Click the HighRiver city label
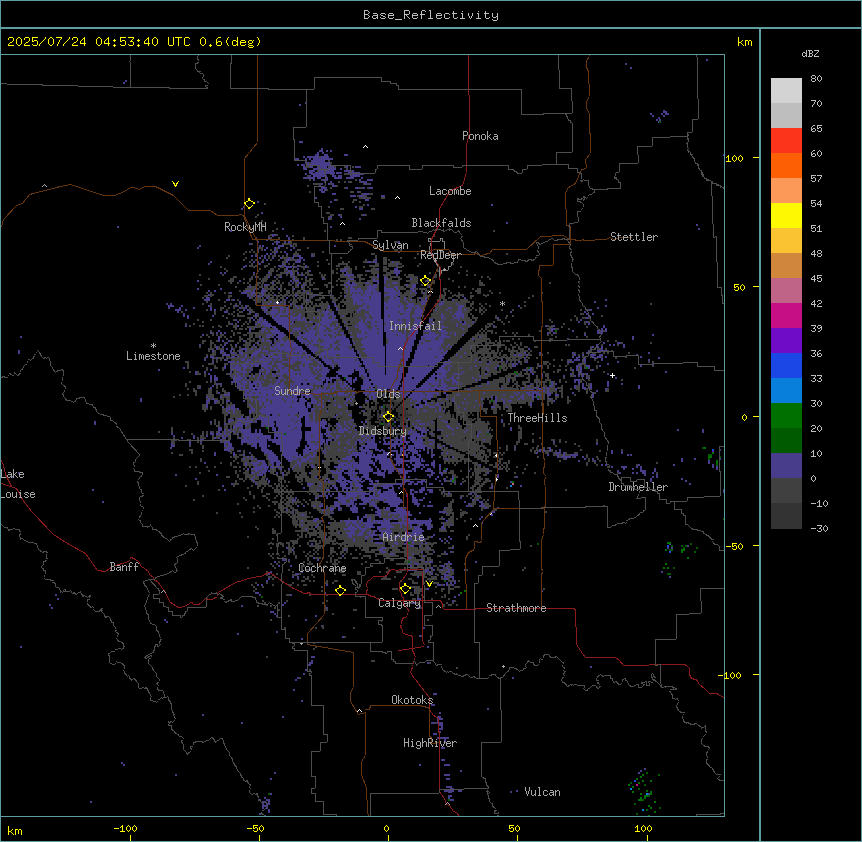 [x=430, y=743]
